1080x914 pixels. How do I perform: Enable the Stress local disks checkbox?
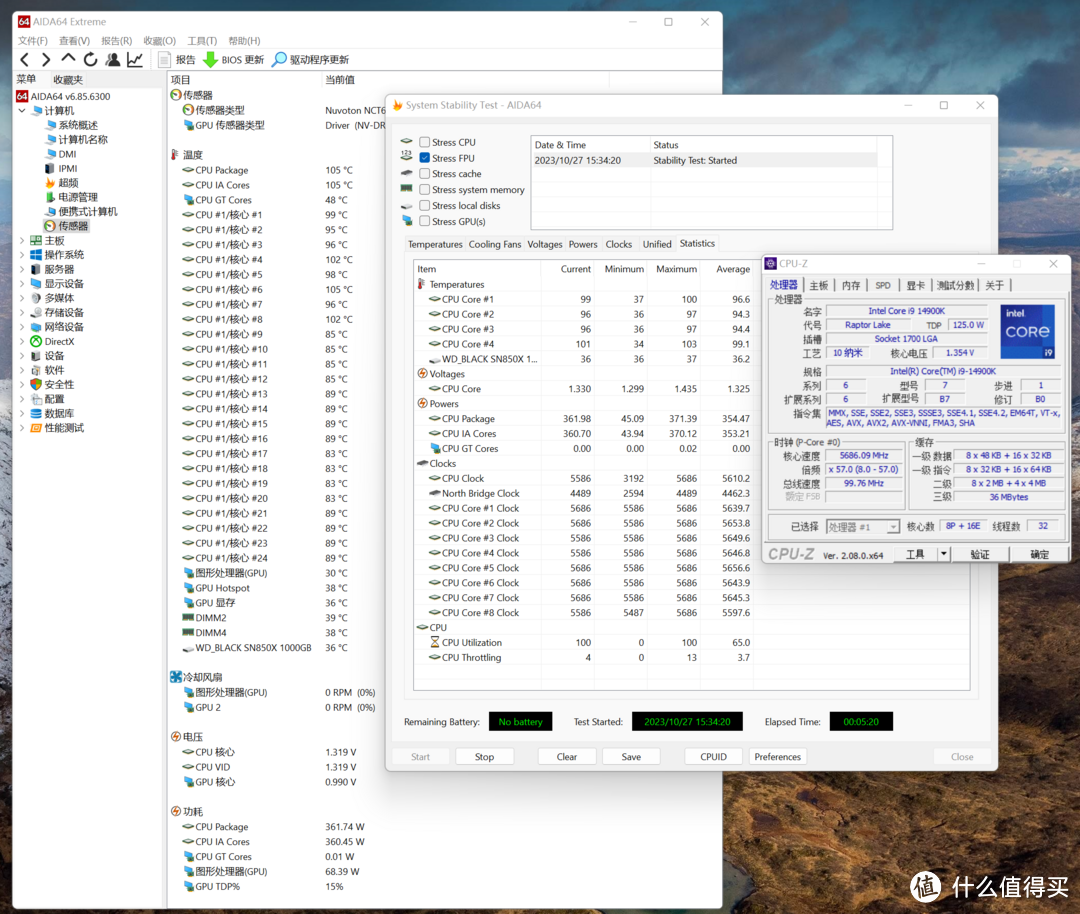coord(425,206)
